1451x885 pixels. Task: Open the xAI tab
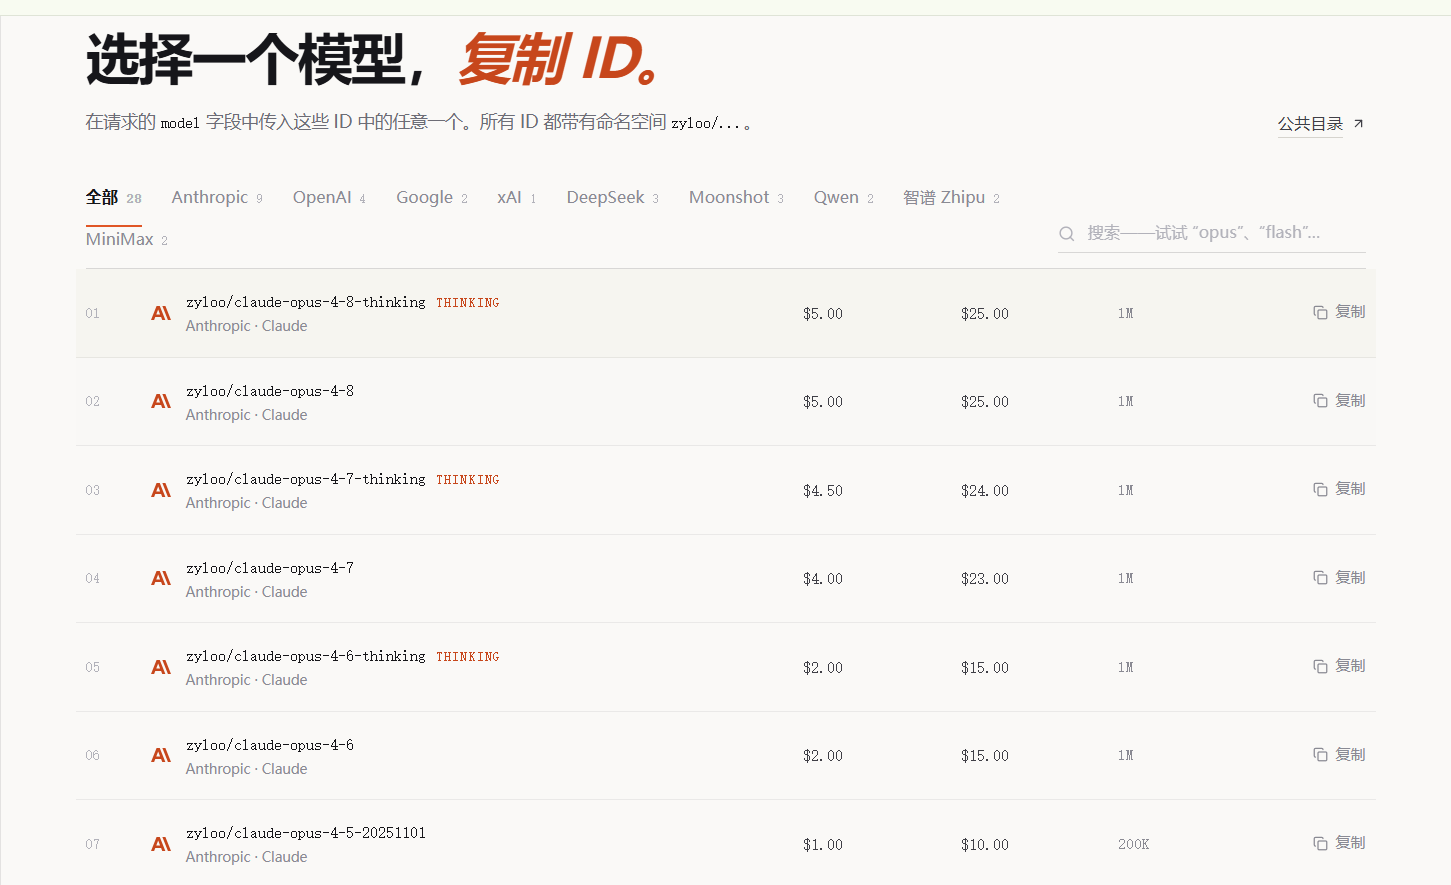(517, 198)
